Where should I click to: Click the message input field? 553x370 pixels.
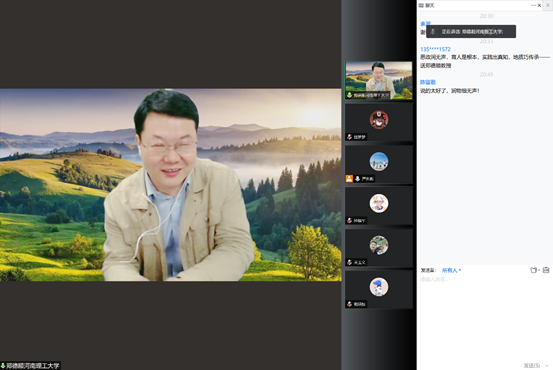[485, 316]
